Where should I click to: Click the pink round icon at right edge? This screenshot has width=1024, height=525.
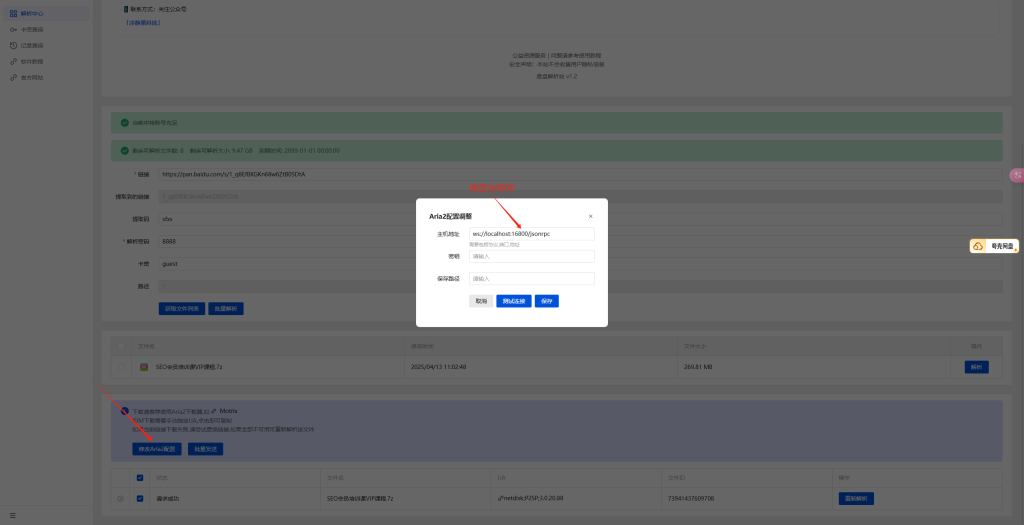tap(1017, 175)
